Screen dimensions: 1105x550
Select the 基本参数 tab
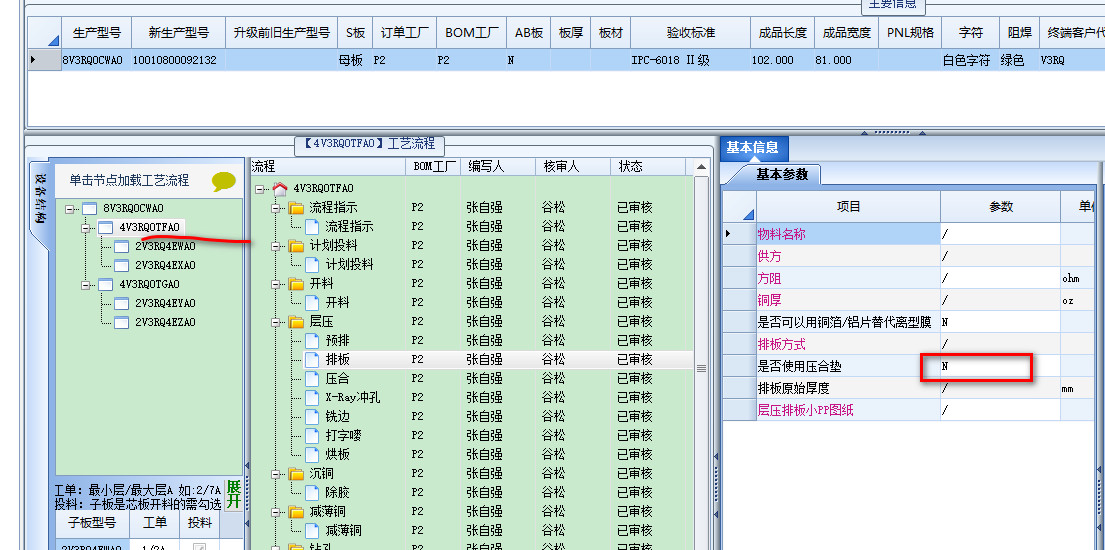point(782,174)
